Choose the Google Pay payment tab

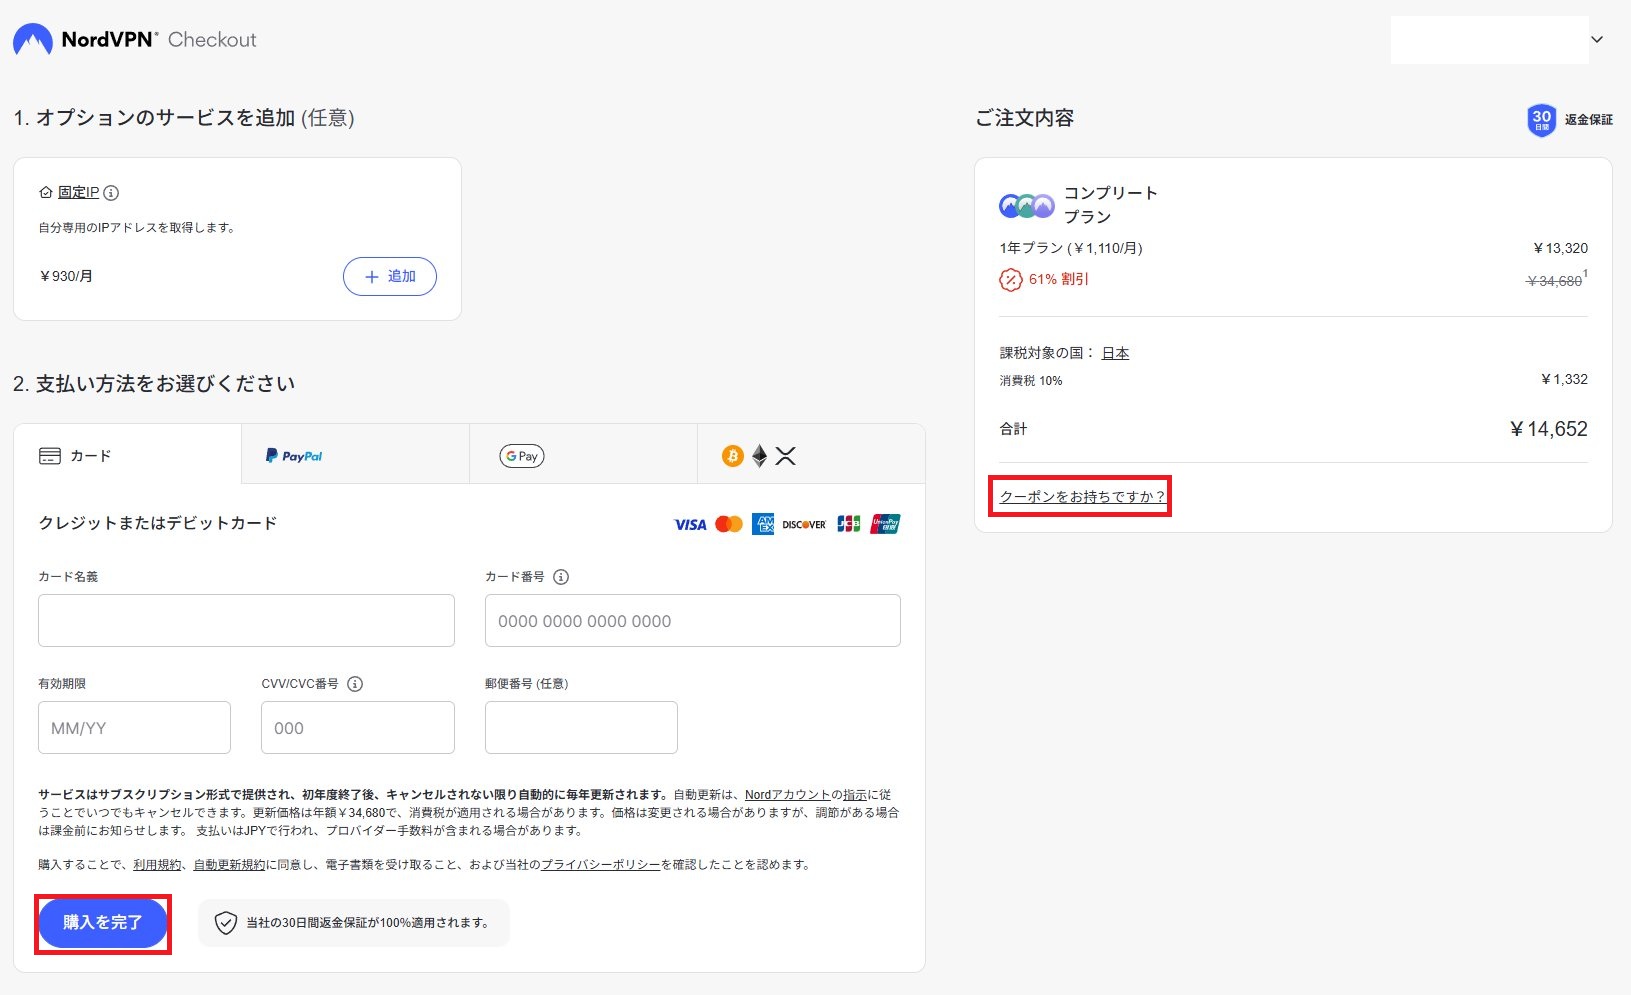pyautogui.click(x=582, y=456)
